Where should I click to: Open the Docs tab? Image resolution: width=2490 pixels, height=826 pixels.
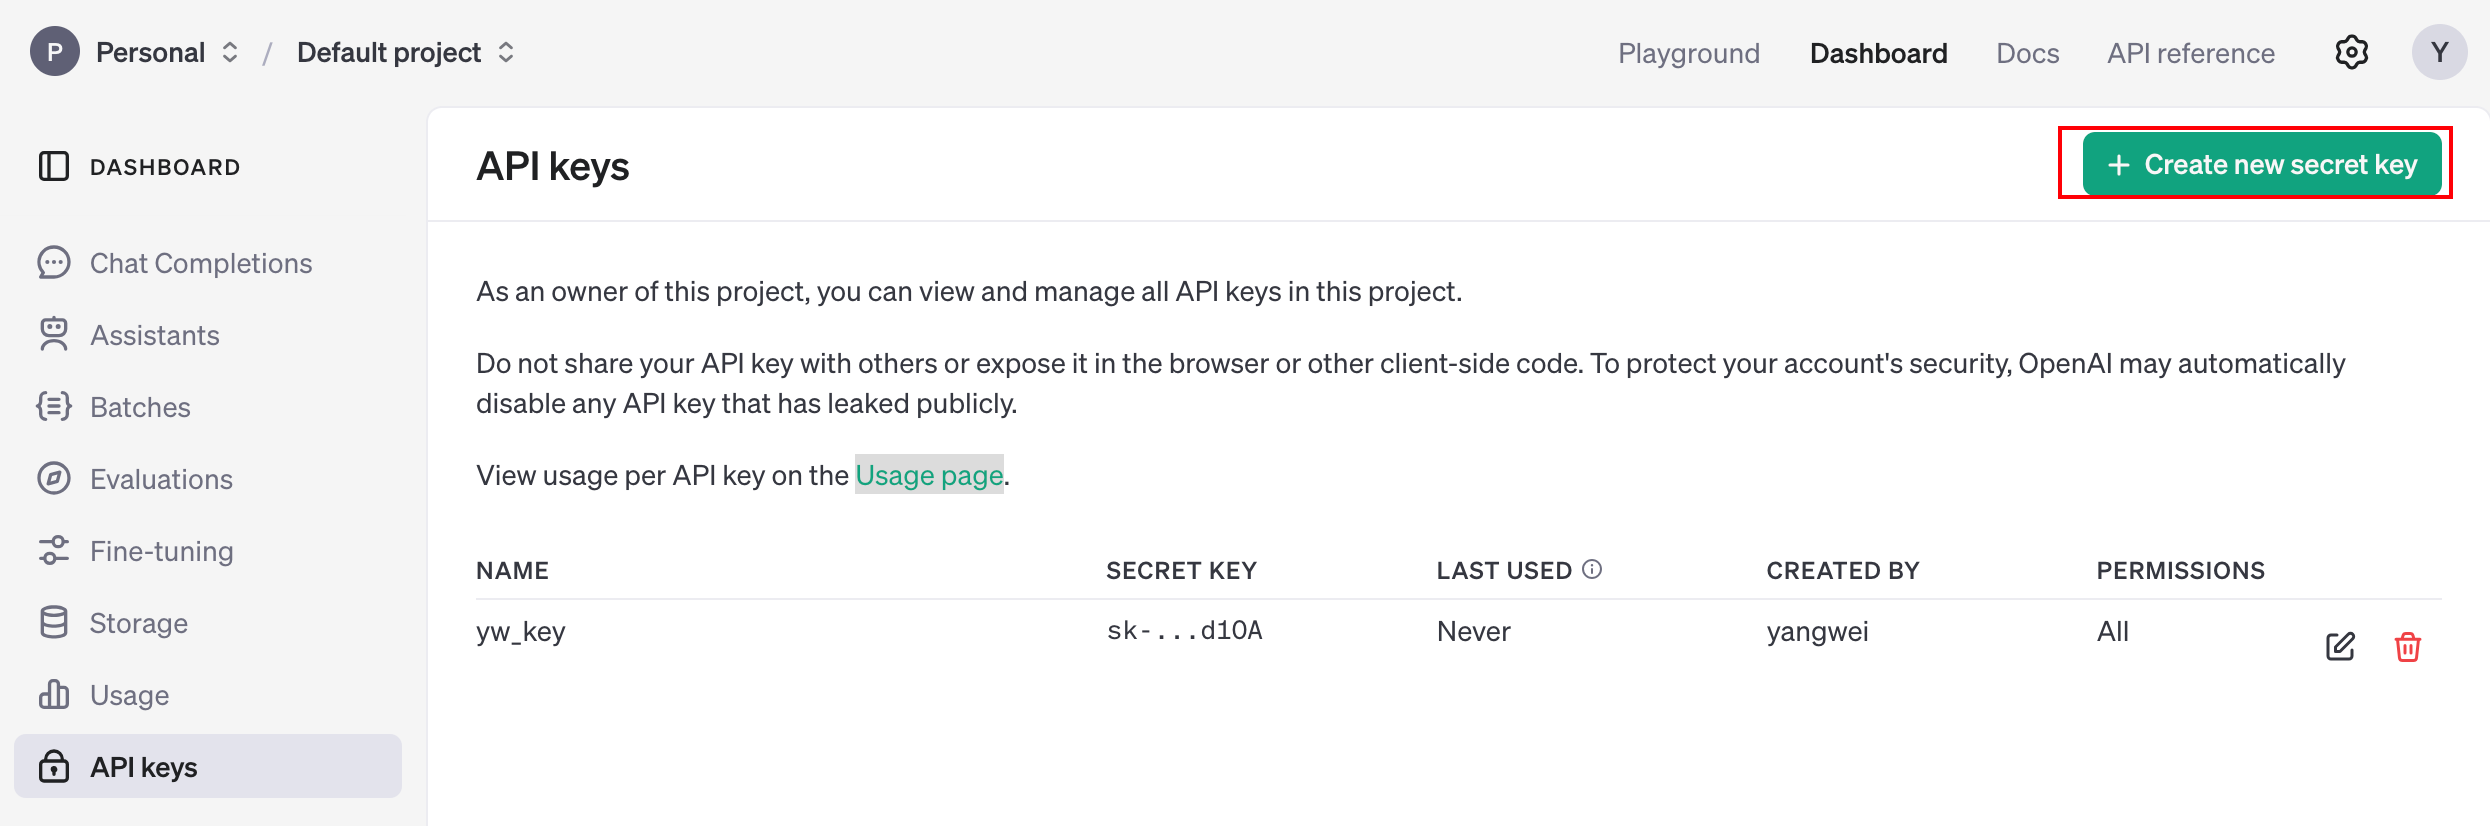2027,53
